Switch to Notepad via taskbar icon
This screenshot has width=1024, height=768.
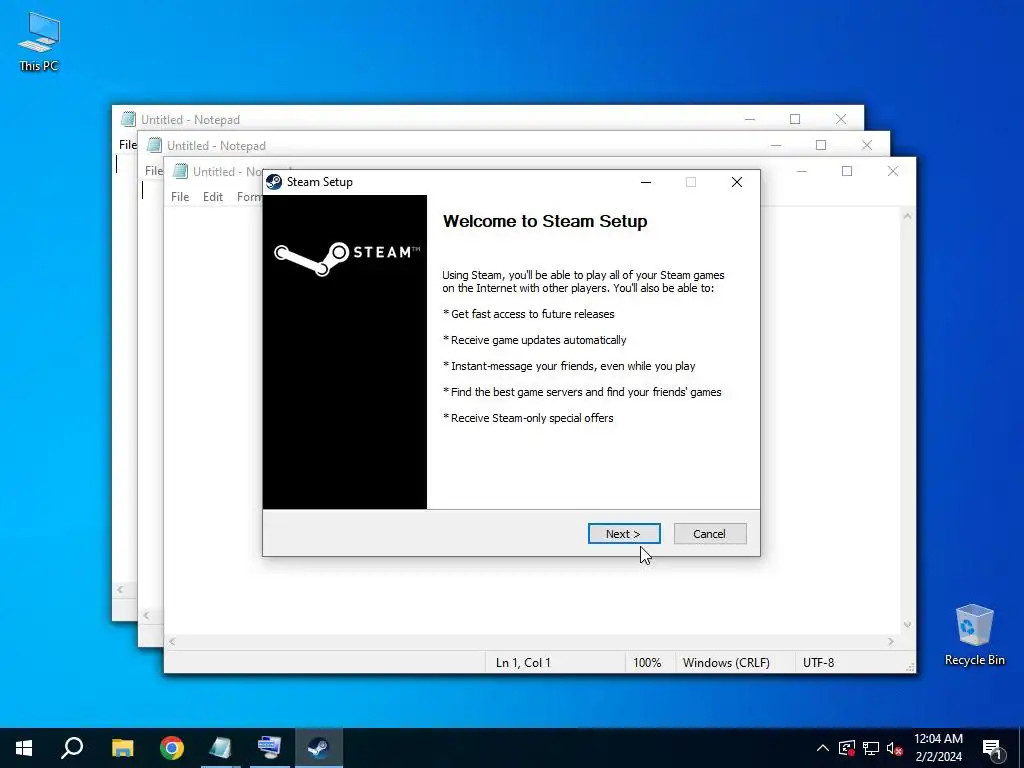point(220,748)
